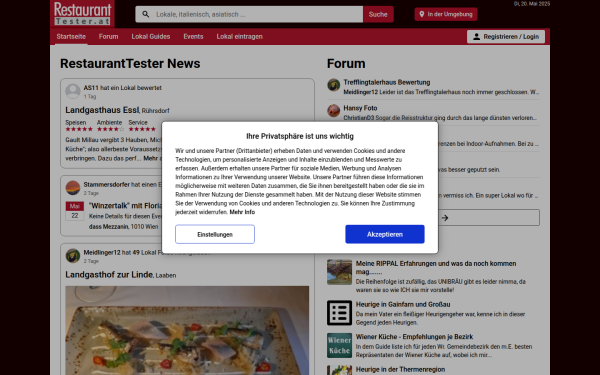Open cookie Einstellungen button
600x375 pixels.
point(215,234)
